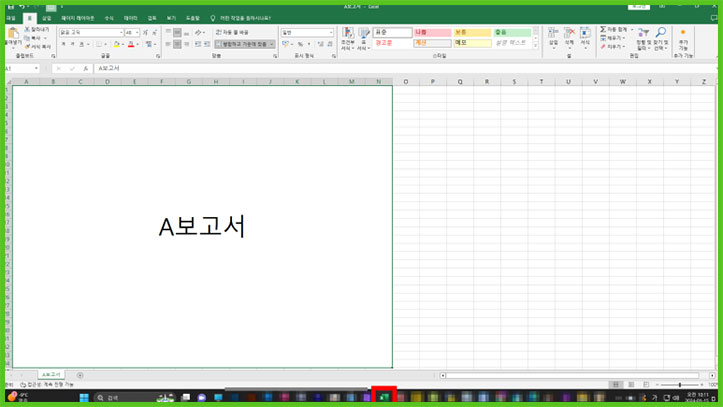Switch to the Insert (삽입) tab
The height and width of the screenshot is (407, 723).
(46, 18)
